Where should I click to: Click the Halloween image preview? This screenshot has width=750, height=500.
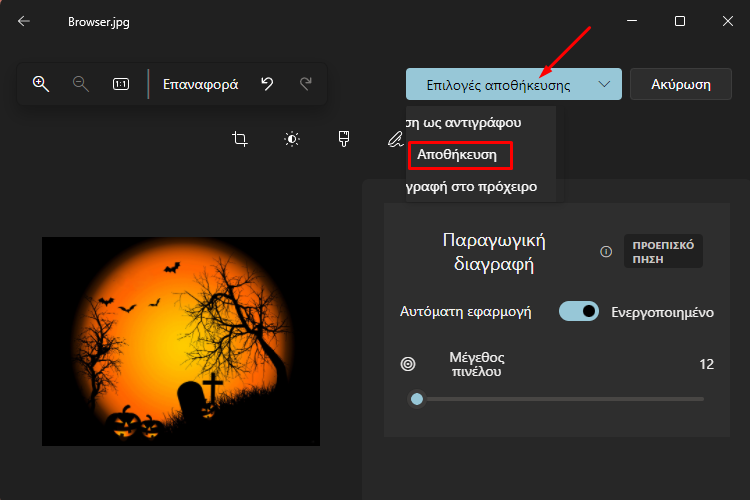point(181,341)
